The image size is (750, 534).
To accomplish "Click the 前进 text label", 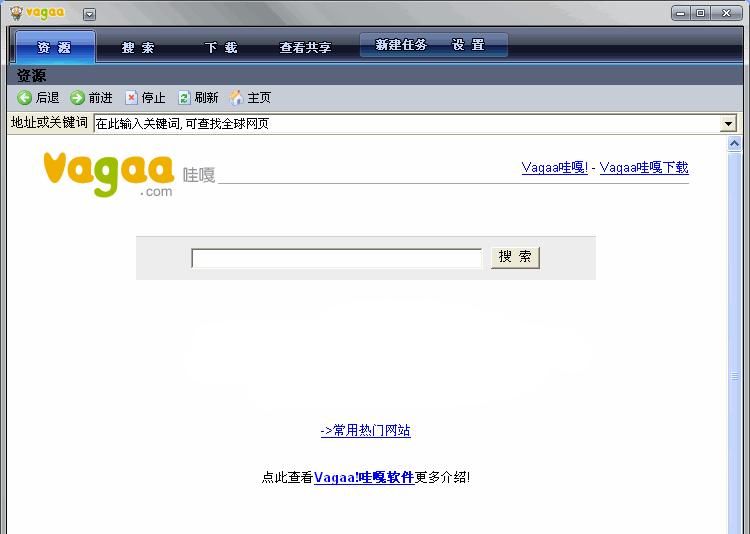I will point(100,98).
